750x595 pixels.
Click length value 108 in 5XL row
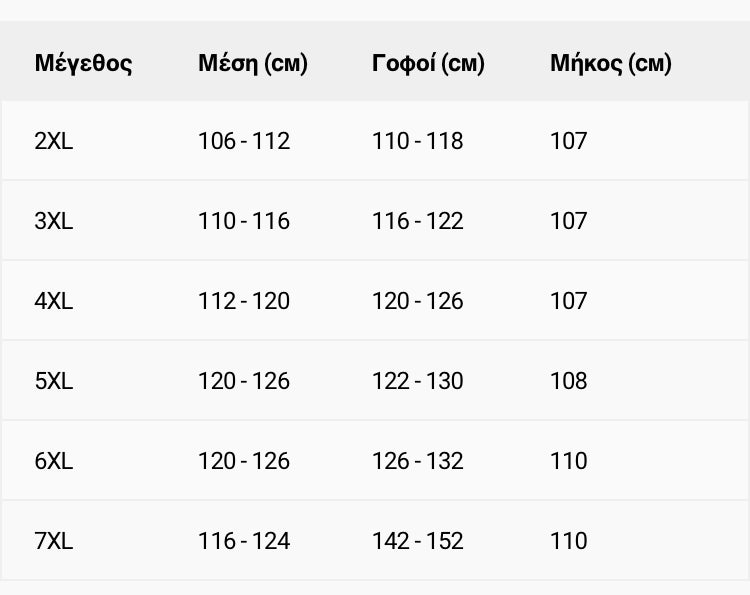pyautogui.click(x=569, y=381)
